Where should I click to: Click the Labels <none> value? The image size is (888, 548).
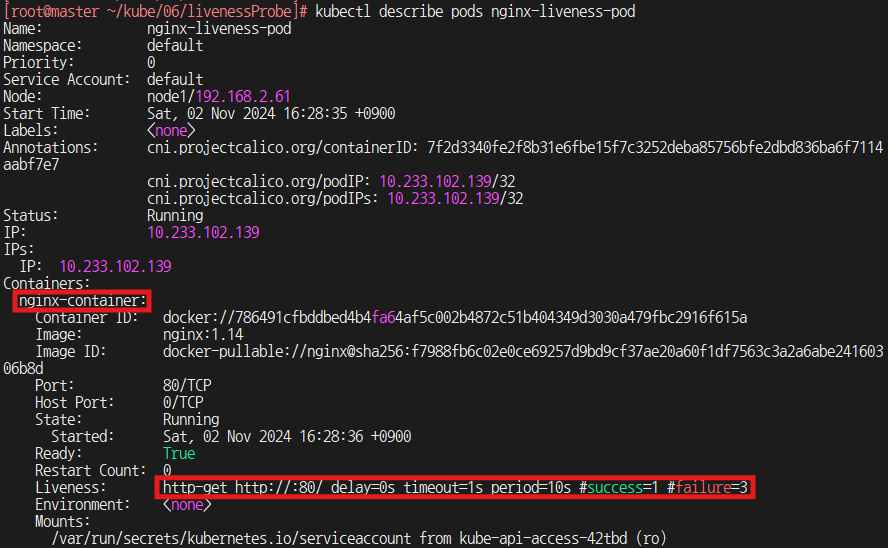(x=171, y=130)
